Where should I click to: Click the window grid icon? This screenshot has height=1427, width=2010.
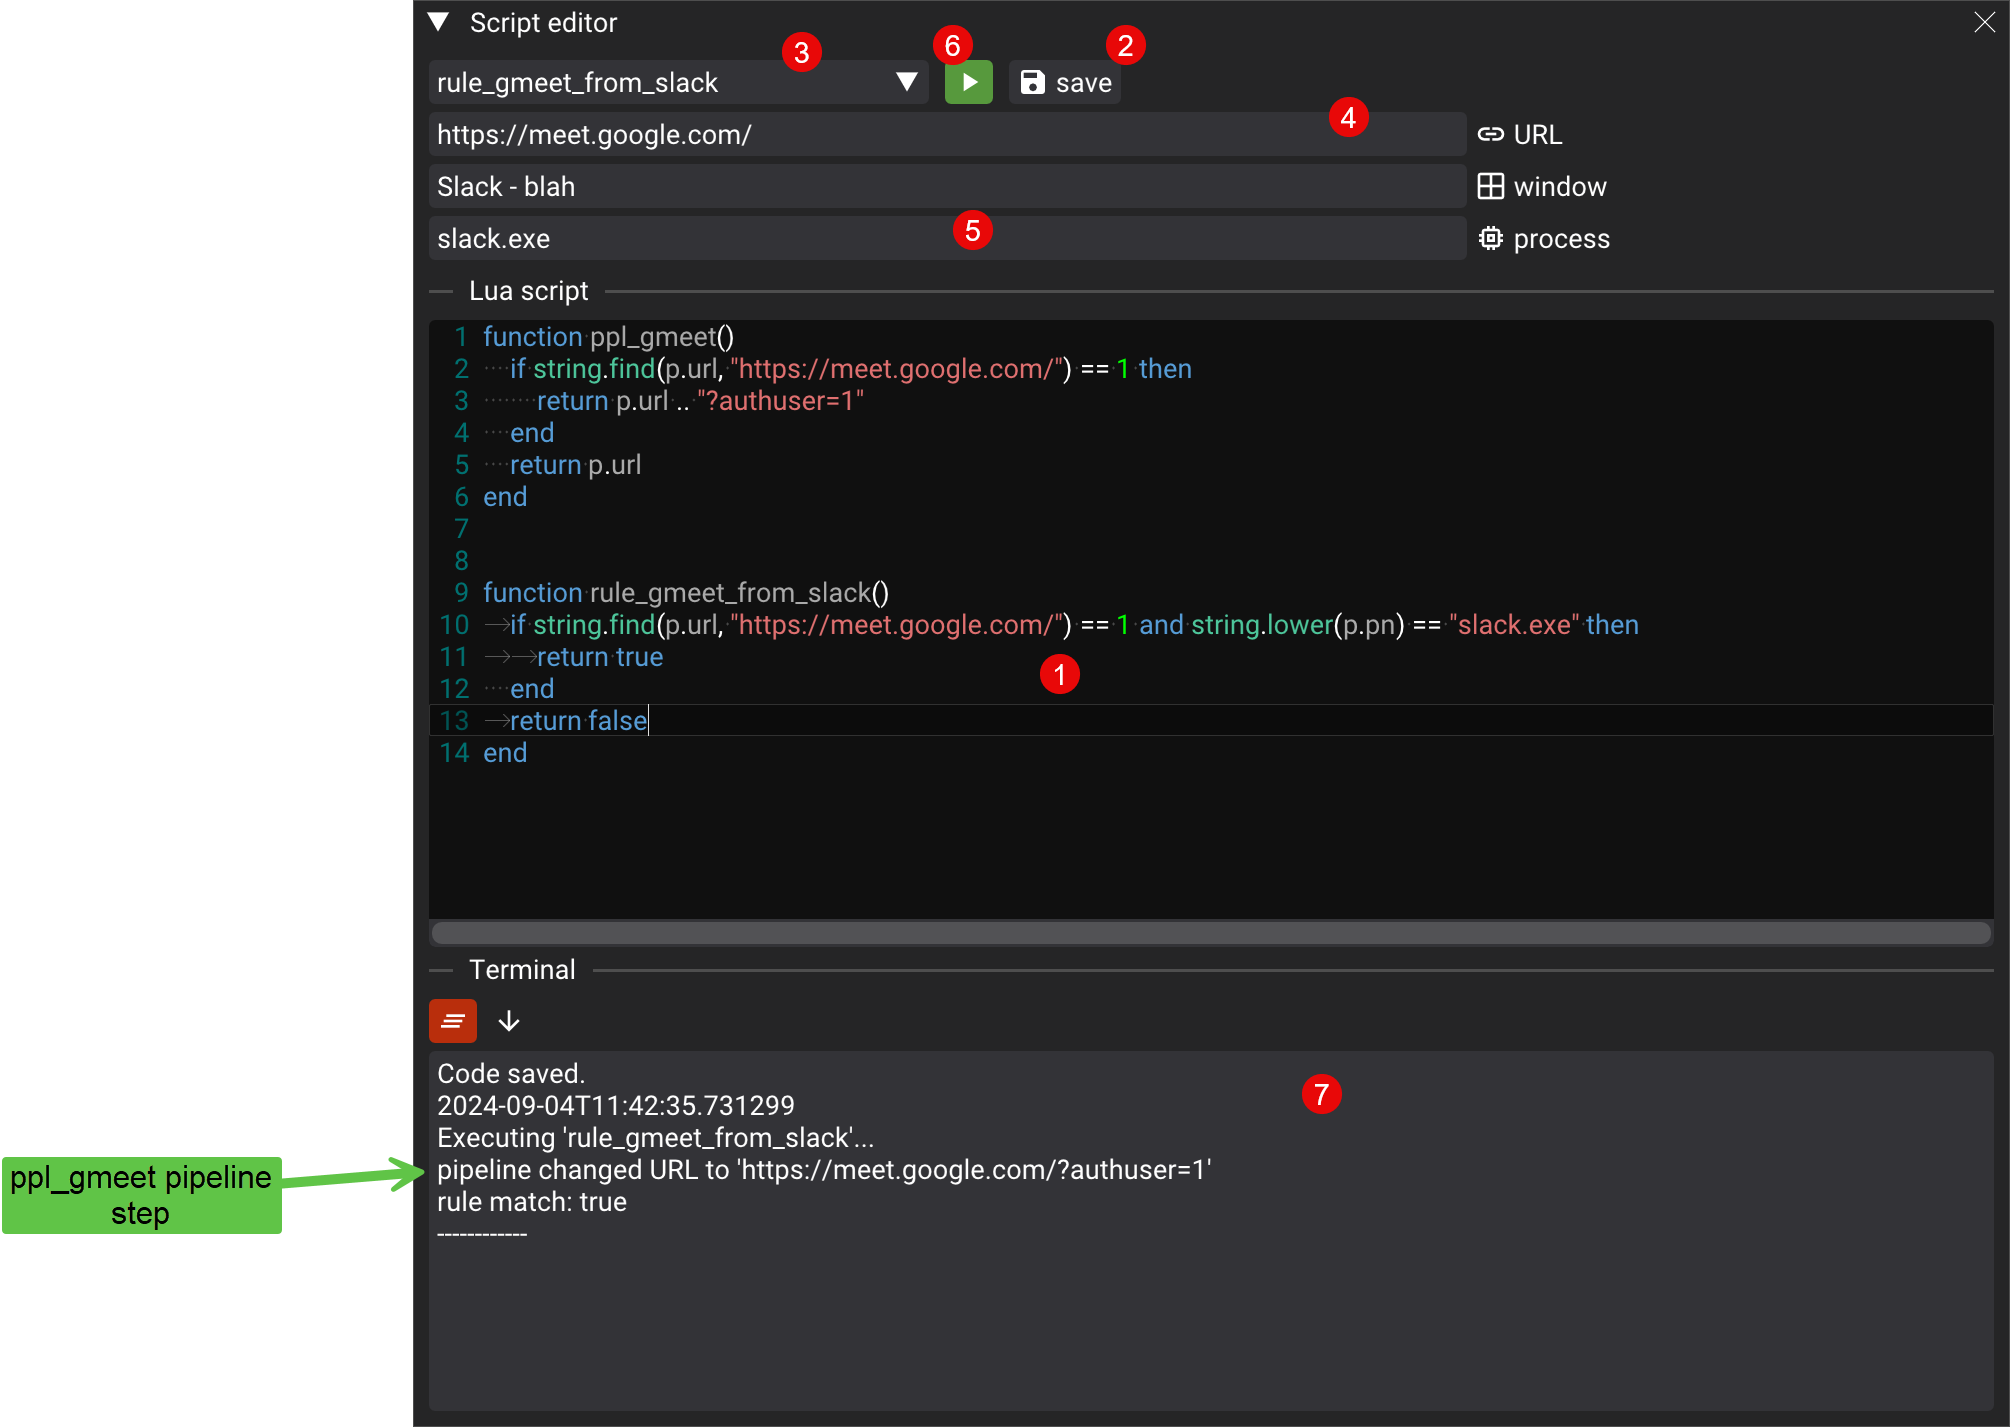[x=1490, y=186]
